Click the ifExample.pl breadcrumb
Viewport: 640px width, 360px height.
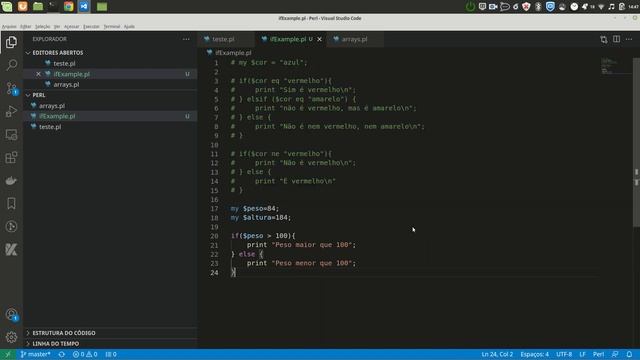coord(233,53)
